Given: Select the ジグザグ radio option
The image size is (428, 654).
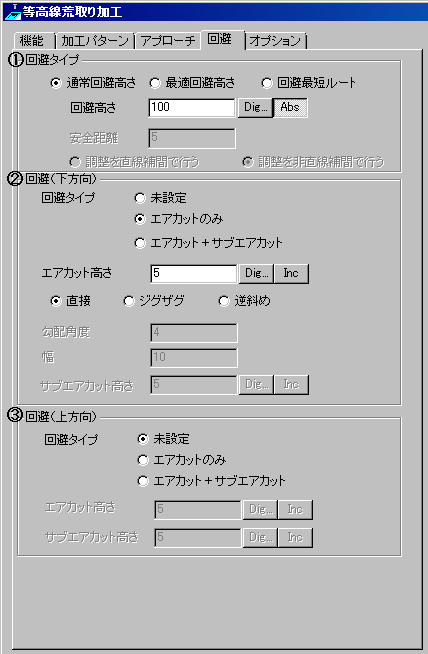Looking at the screenshot, I should (154, 301).
